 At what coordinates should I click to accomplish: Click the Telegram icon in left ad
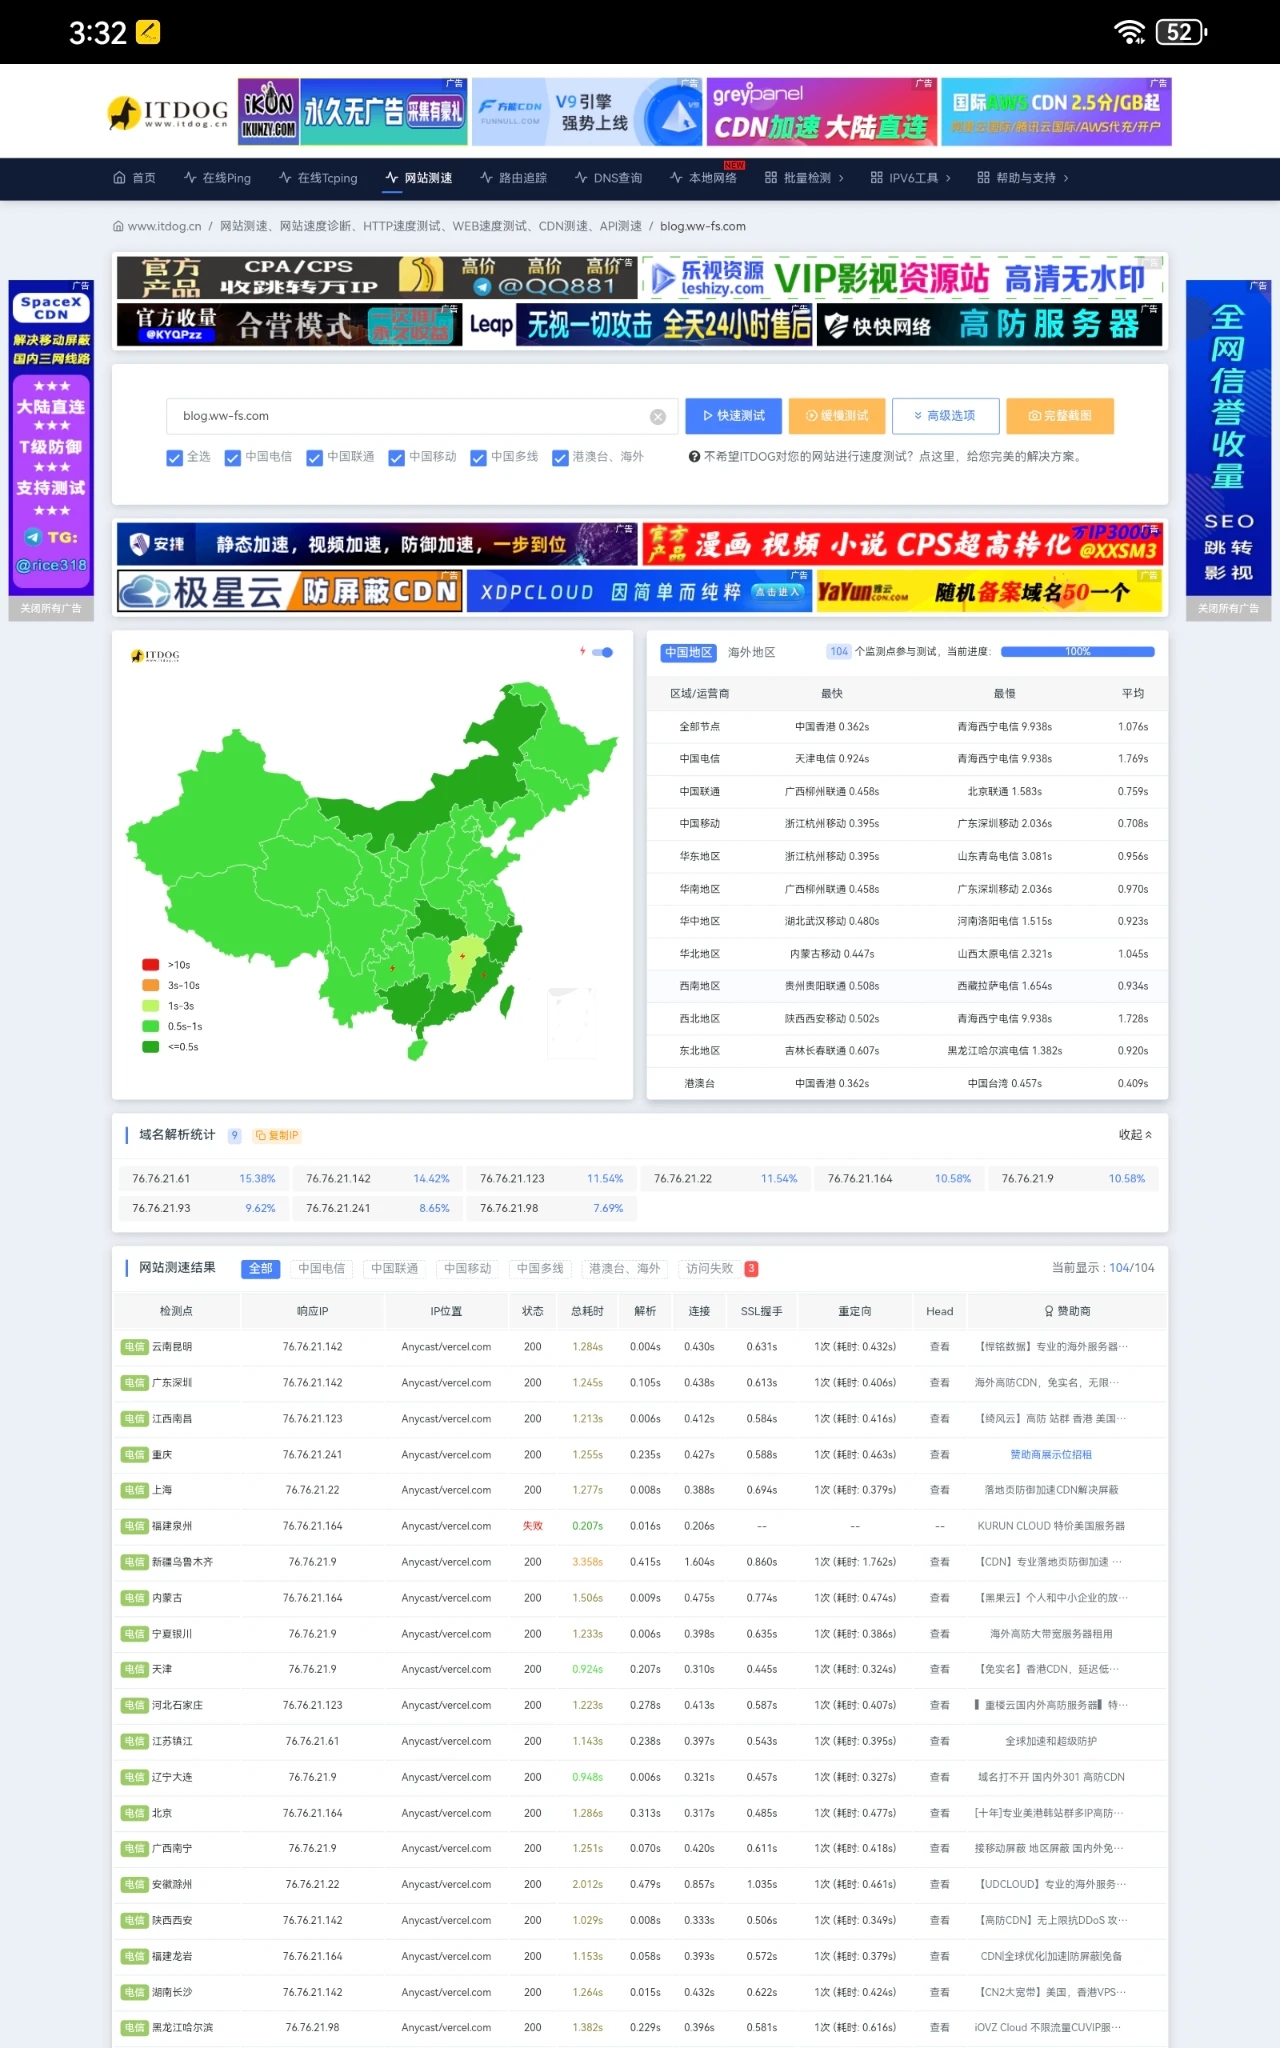point(33,538)
